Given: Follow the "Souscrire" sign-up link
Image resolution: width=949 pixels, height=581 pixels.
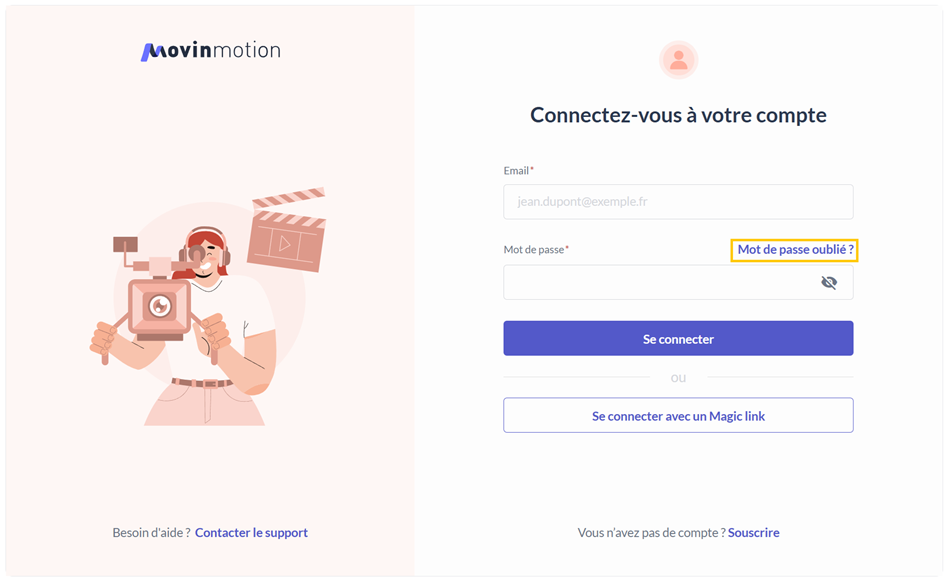Looking at the screenshot, I should [753, 533].
